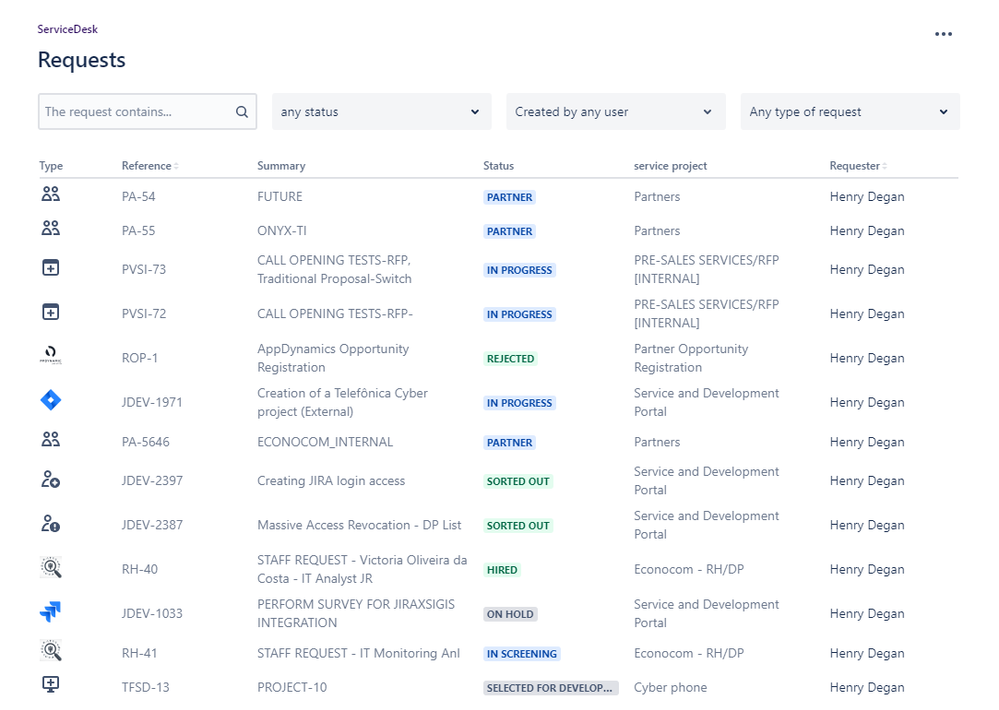Image resolution: width=999 pixels, height=710 pixels.
Task: Click the Summary column header
Action: pyautogui.click(x=281, y=166)
